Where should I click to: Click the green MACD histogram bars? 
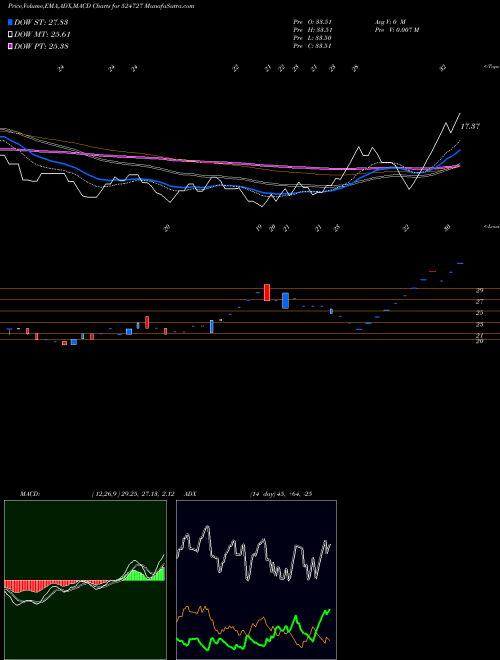(x=137, y=576)
